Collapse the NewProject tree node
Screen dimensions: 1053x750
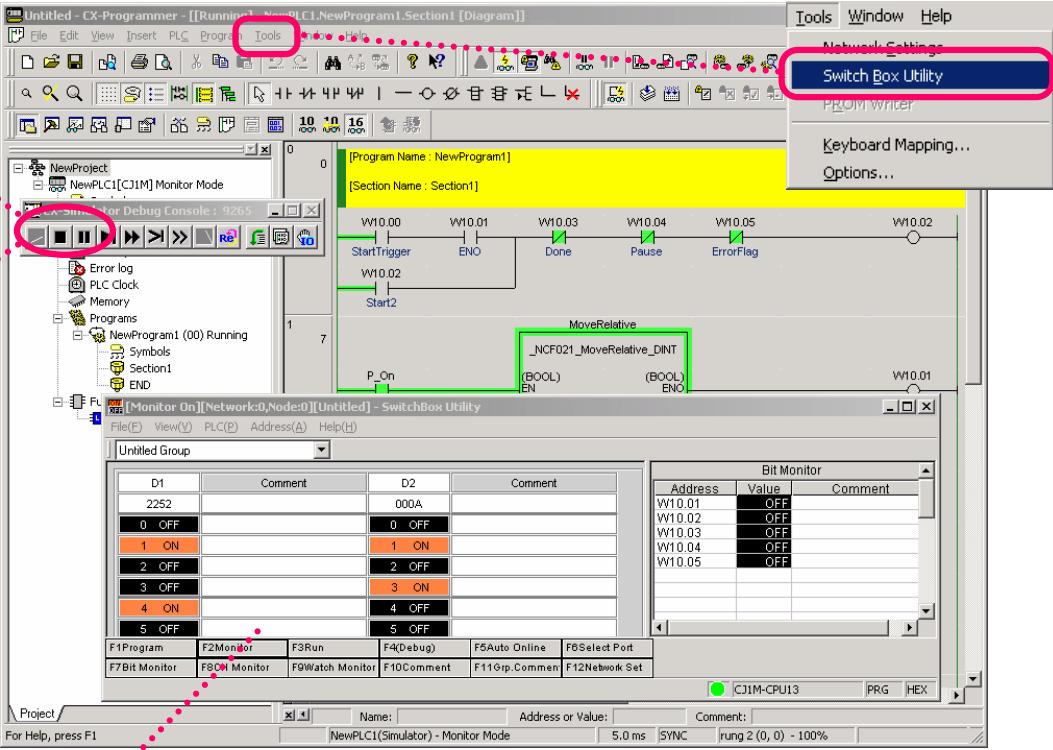pyautogui.click(x=19, y=168)
